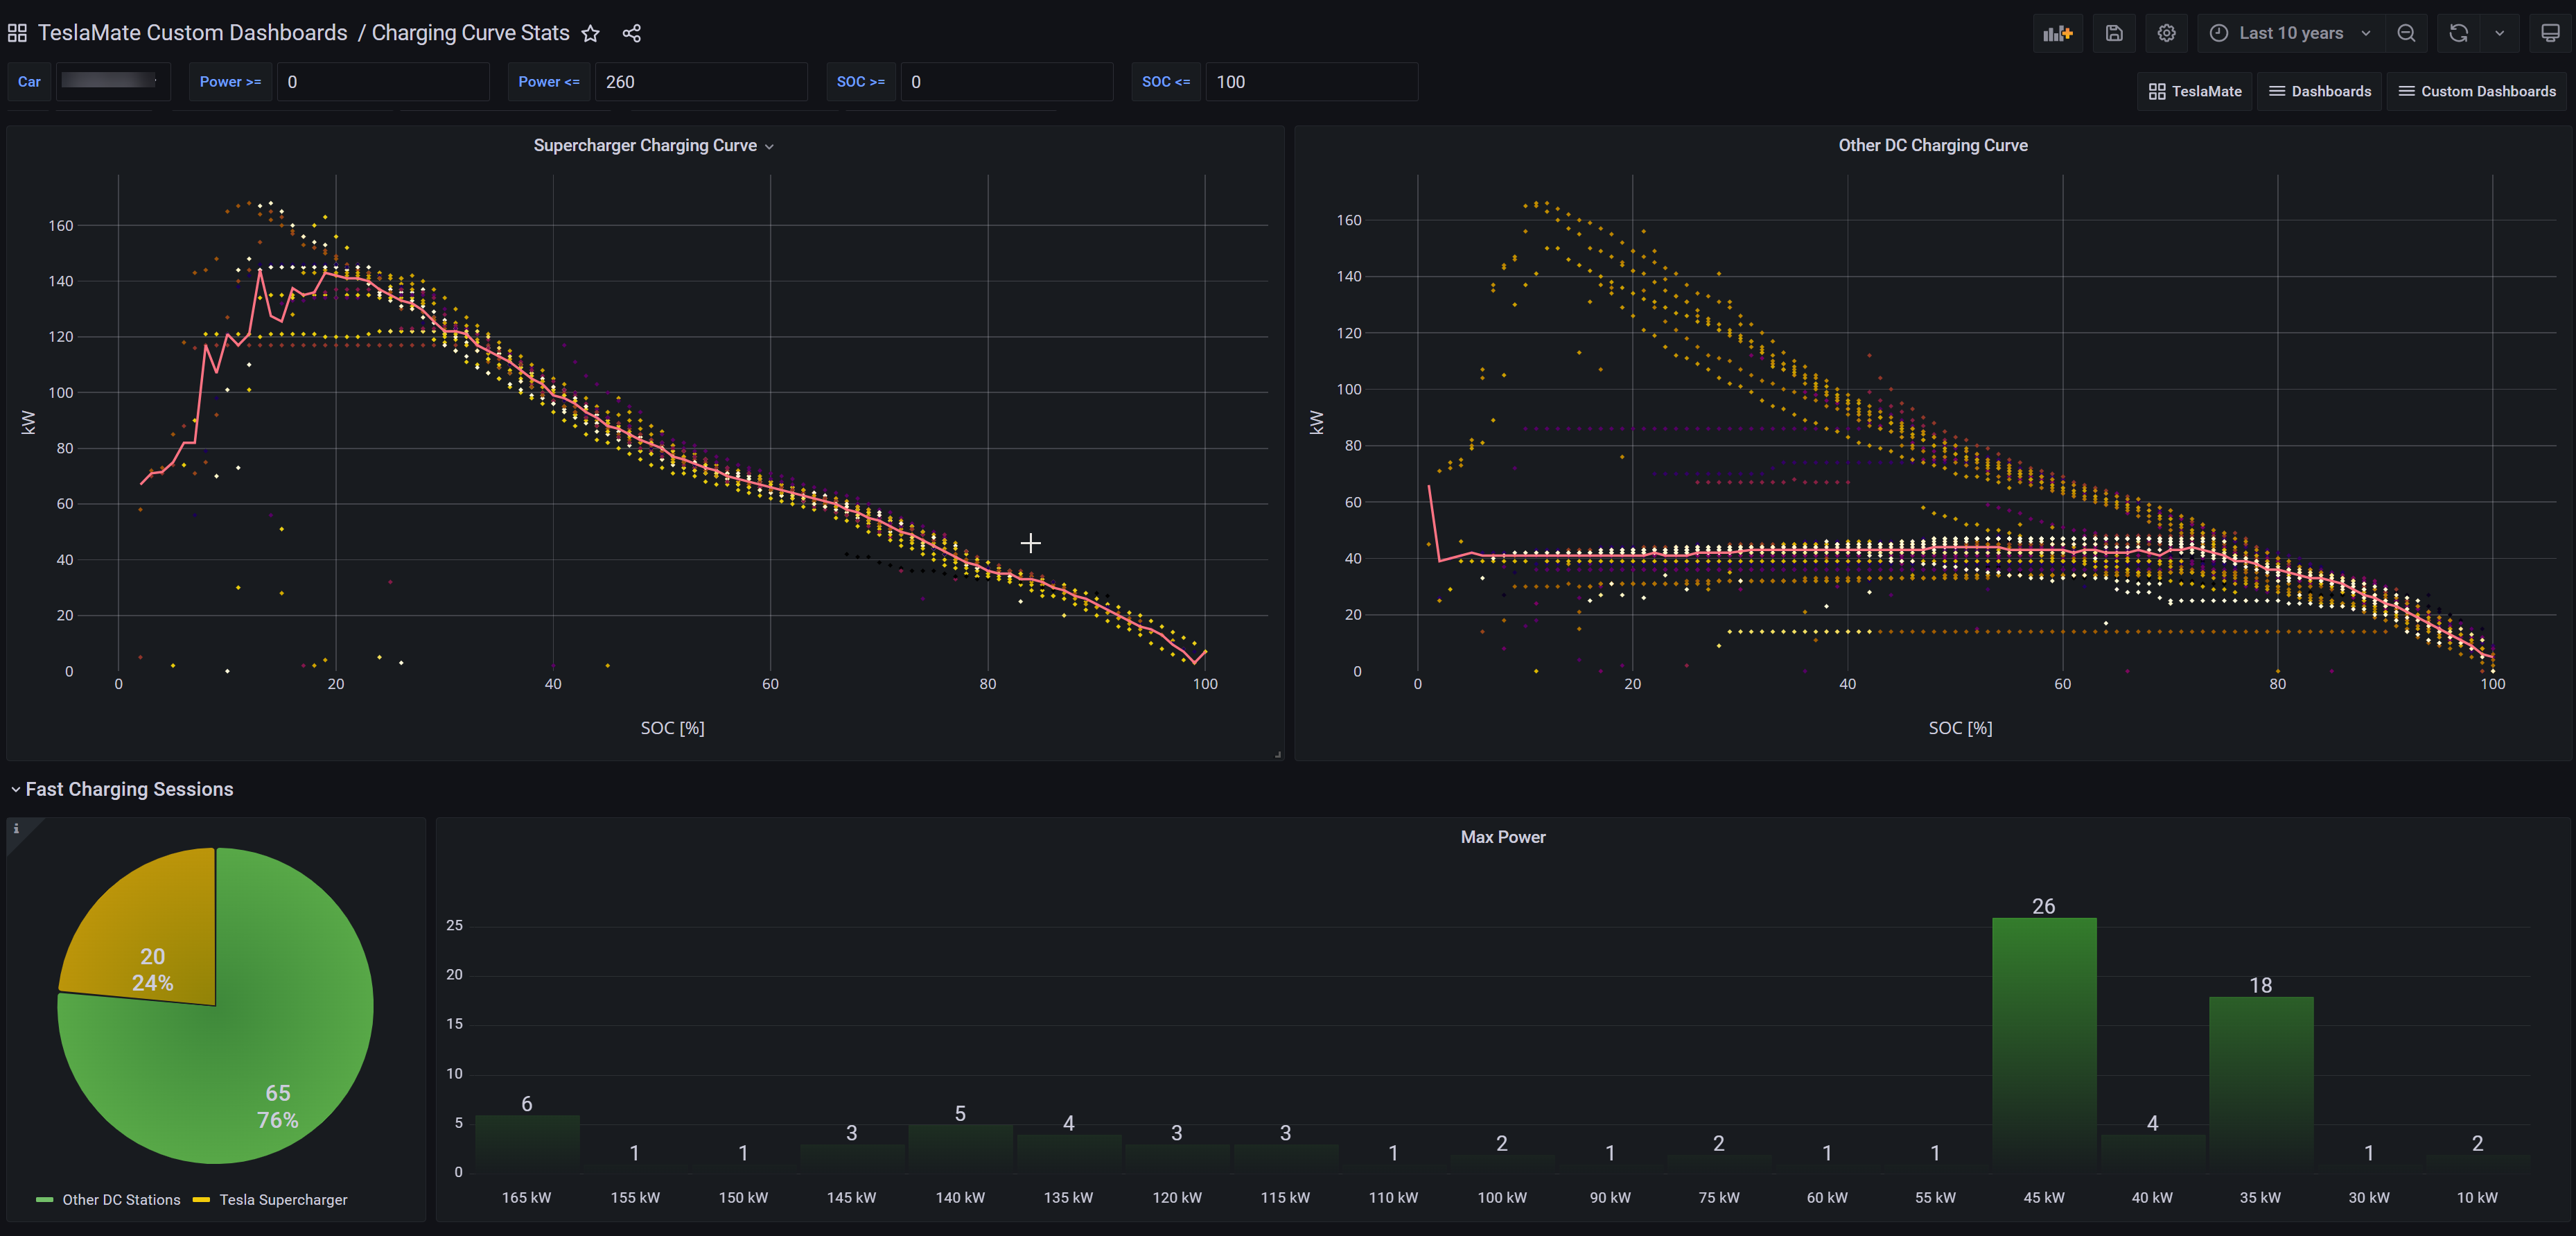
Task: Save dashboard with the floppy disk icon
Action: pos(2113,33)
